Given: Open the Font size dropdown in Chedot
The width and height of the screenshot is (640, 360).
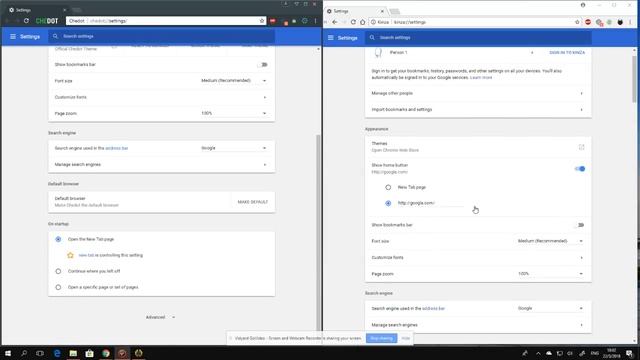Looking at the screenshot, I should click(233, 81).
